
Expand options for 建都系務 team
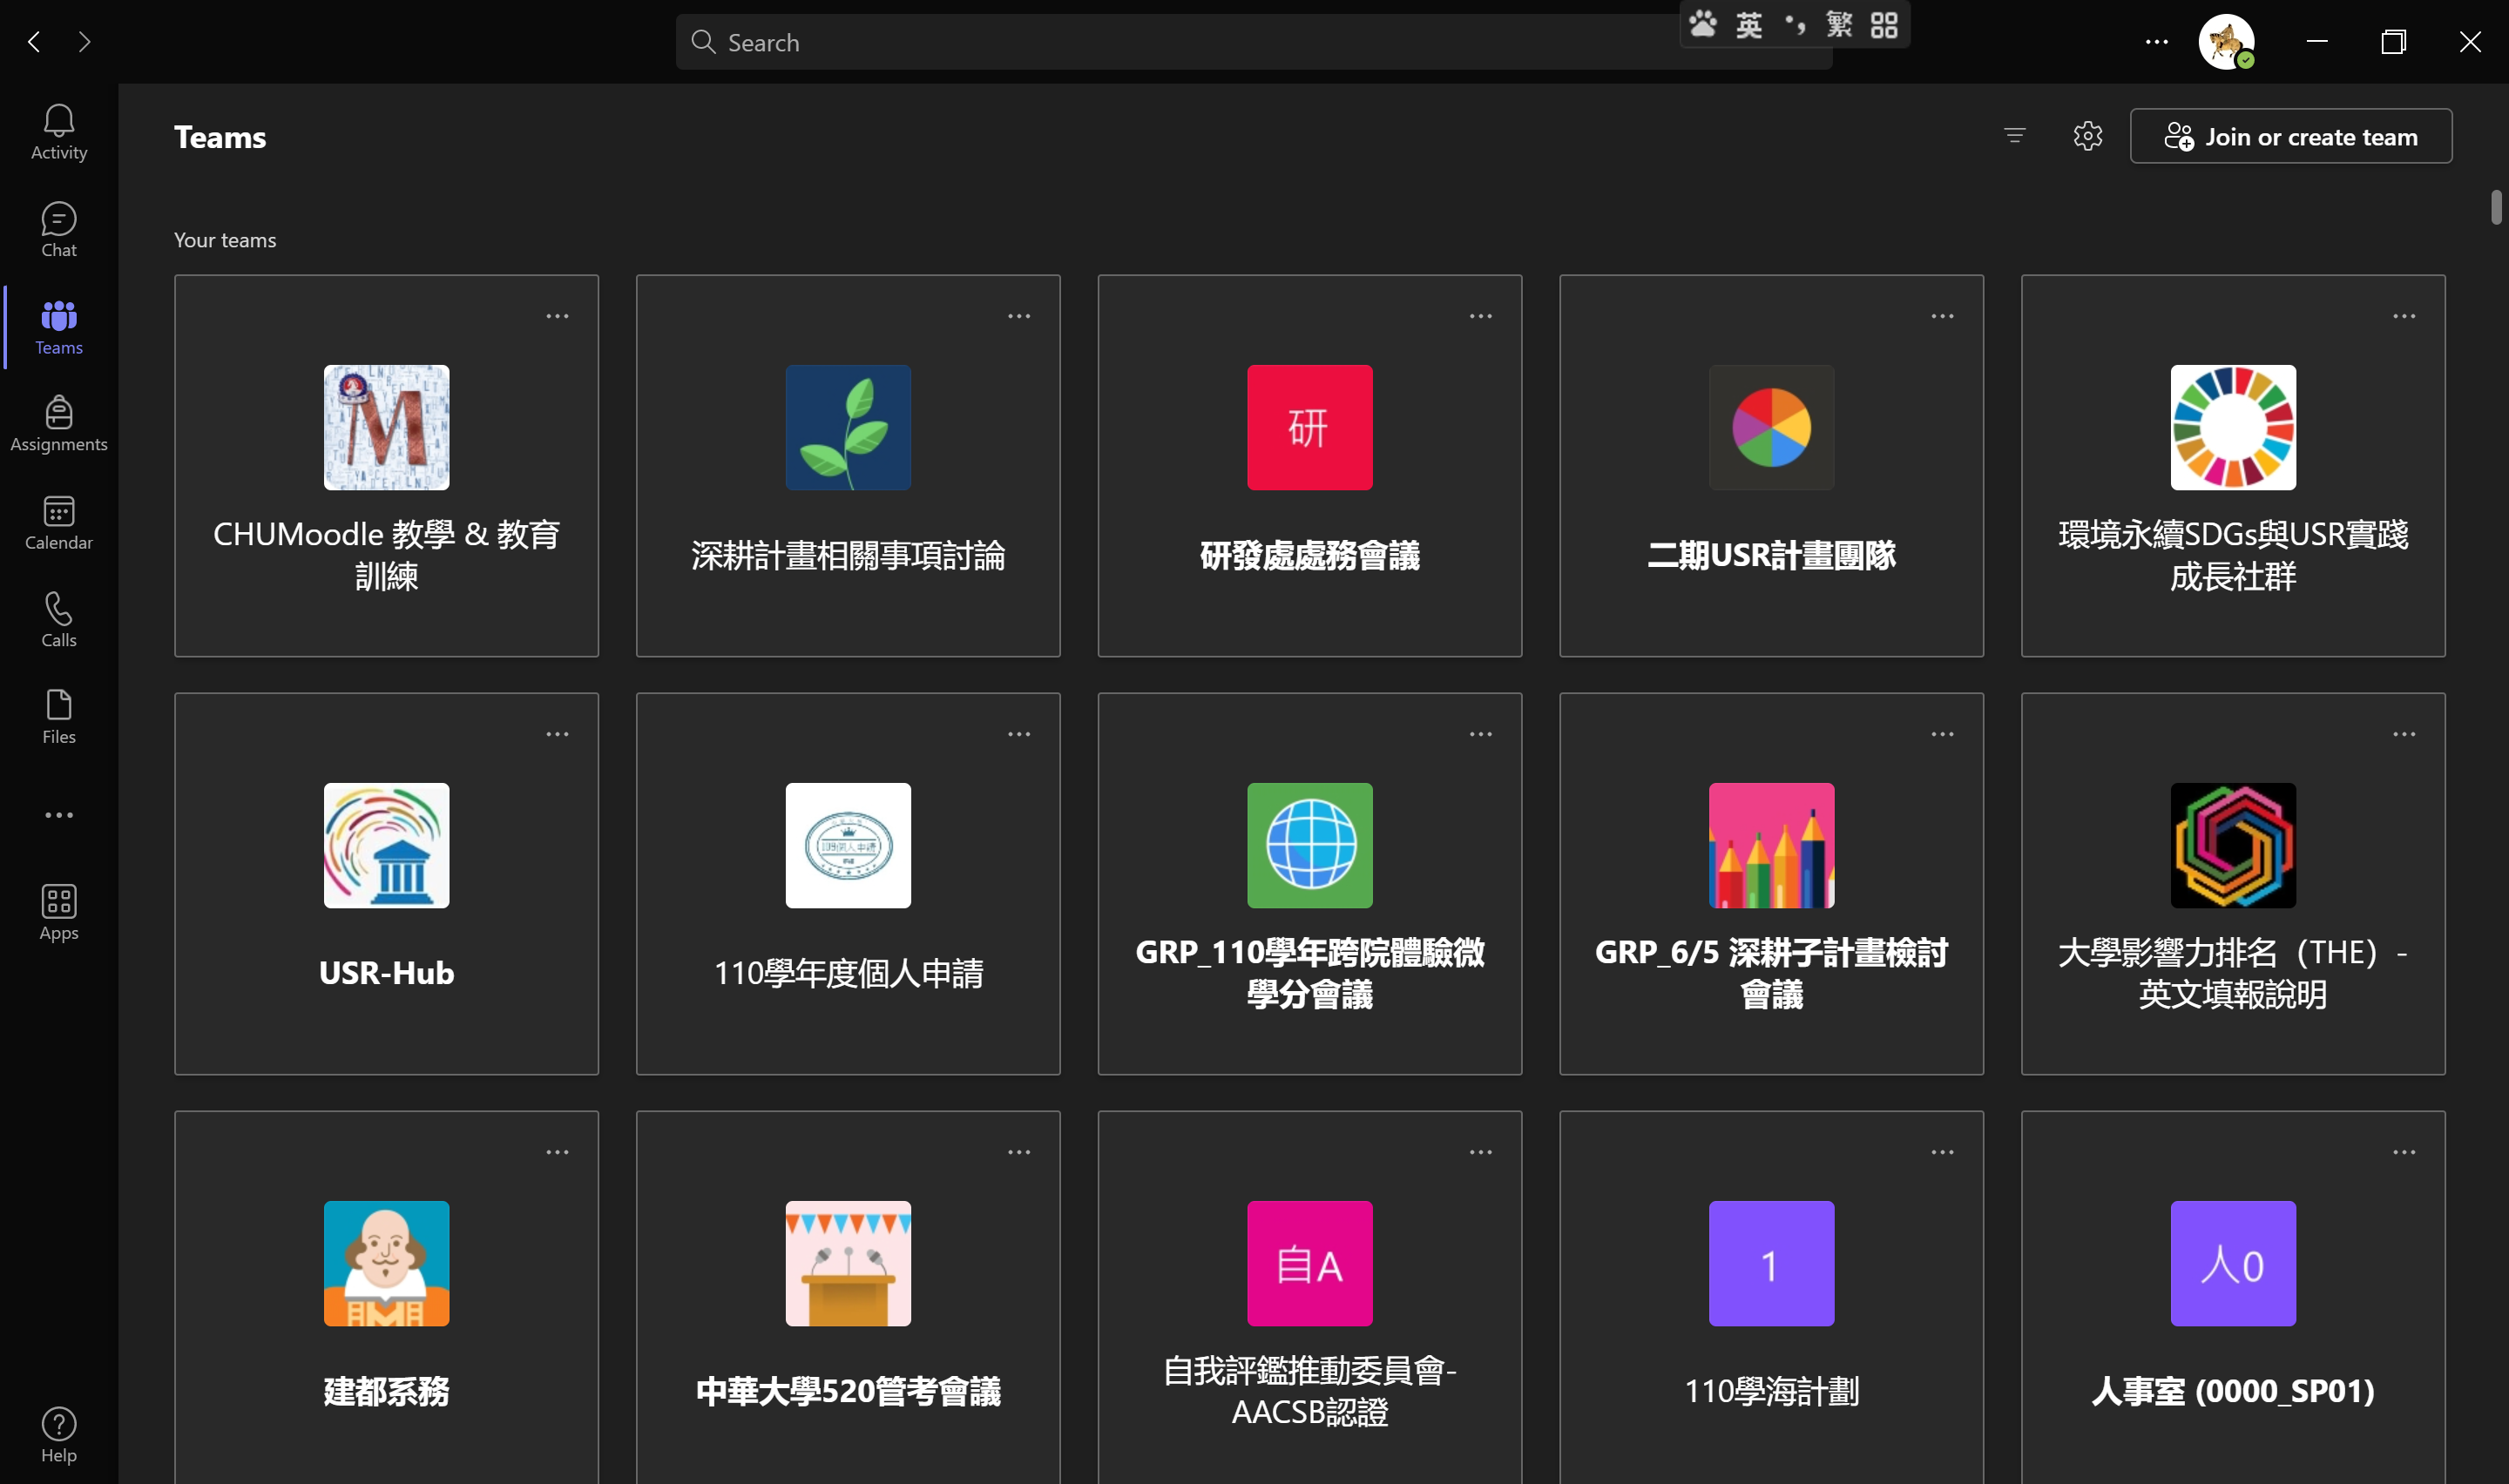(x=557, y=1152)
